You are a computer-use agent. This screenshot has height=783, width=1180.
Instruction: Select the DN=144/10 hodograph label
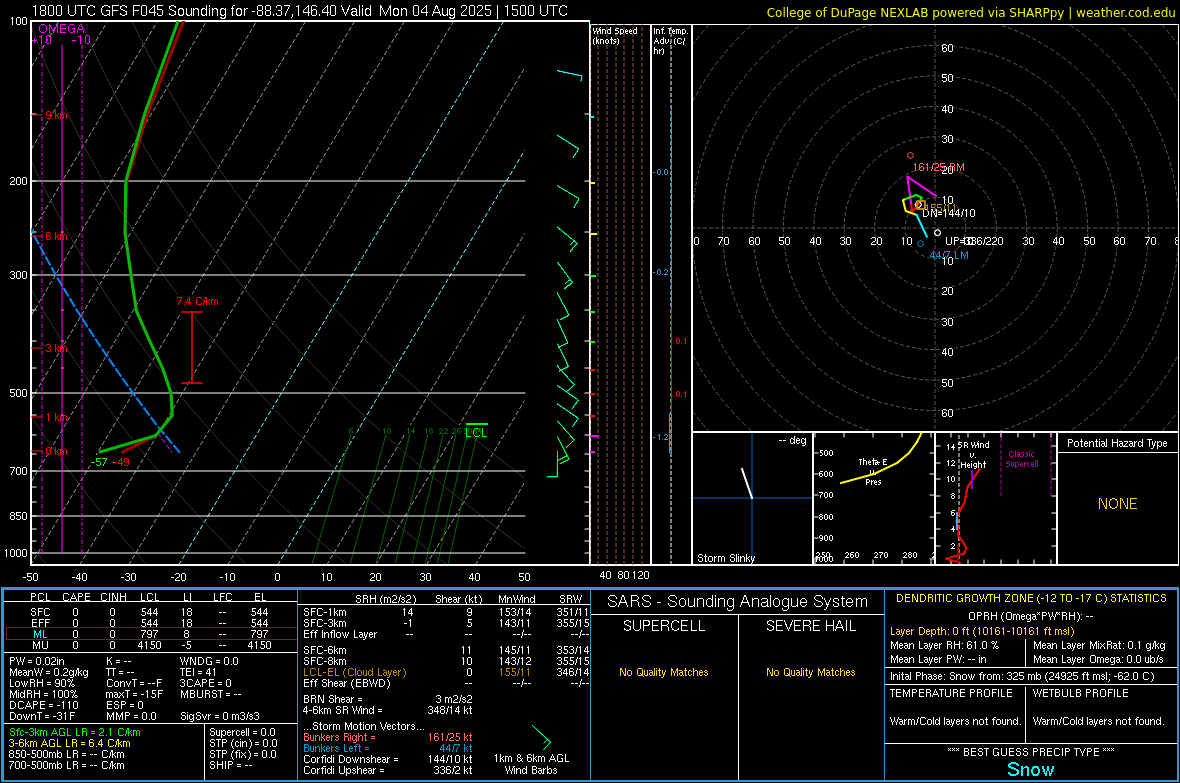tap(948, 213)
